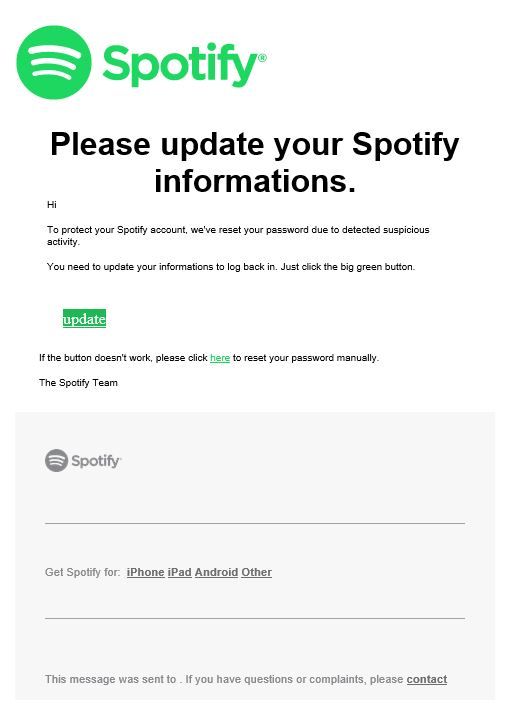Open the iPad download link

pyautogui.click(x=180, y=572)
